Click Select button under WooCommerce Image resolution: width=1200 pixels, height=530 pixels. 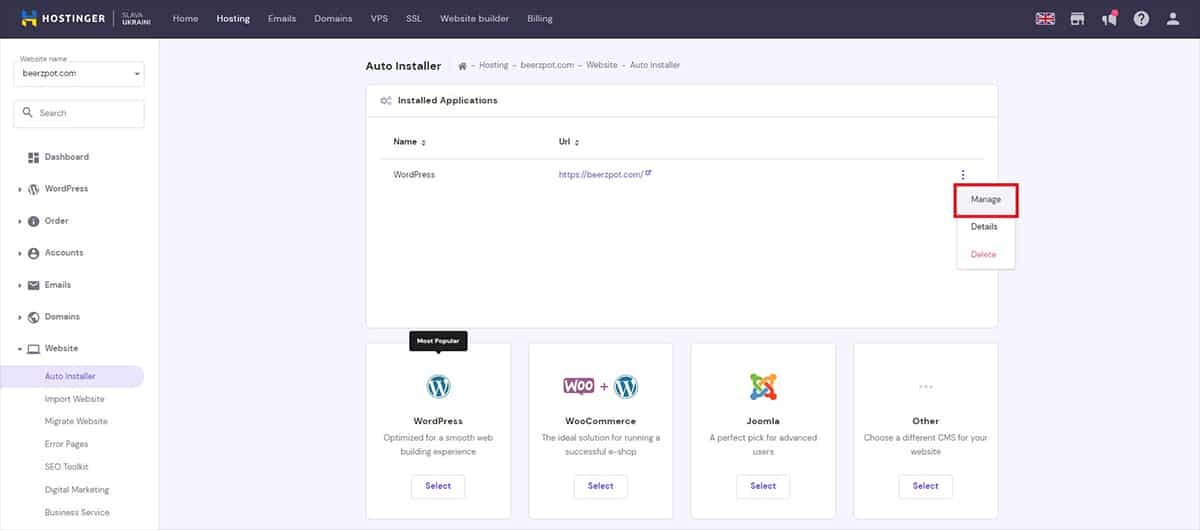[600, 486]
